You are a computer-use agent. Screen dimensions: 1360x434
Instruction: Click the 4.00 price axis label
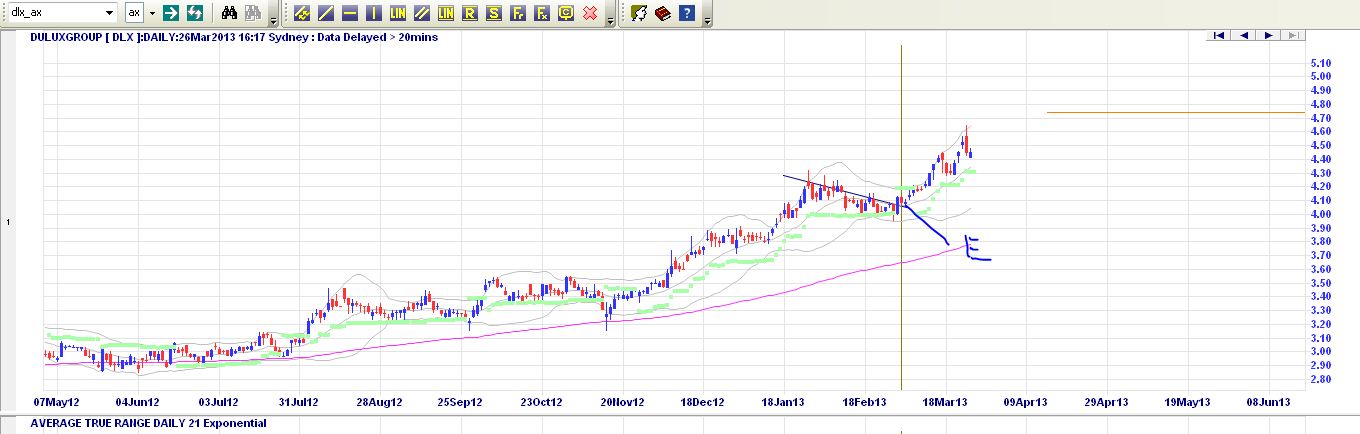[x=1320, y=214]
